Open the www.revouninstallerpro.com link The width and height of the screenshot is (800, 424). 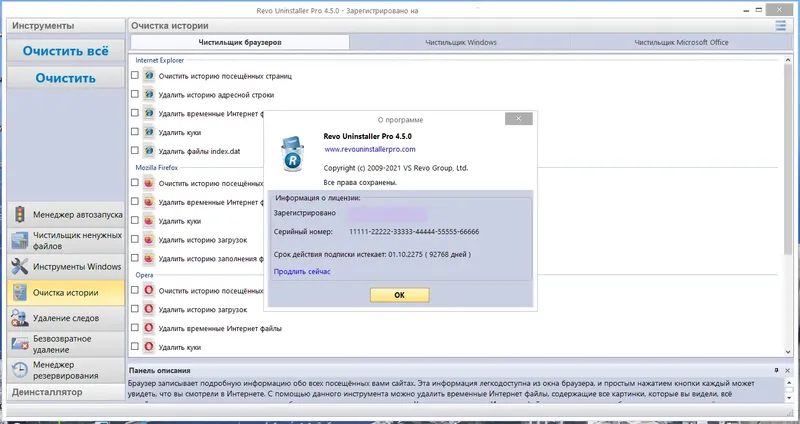click(370, 149)
